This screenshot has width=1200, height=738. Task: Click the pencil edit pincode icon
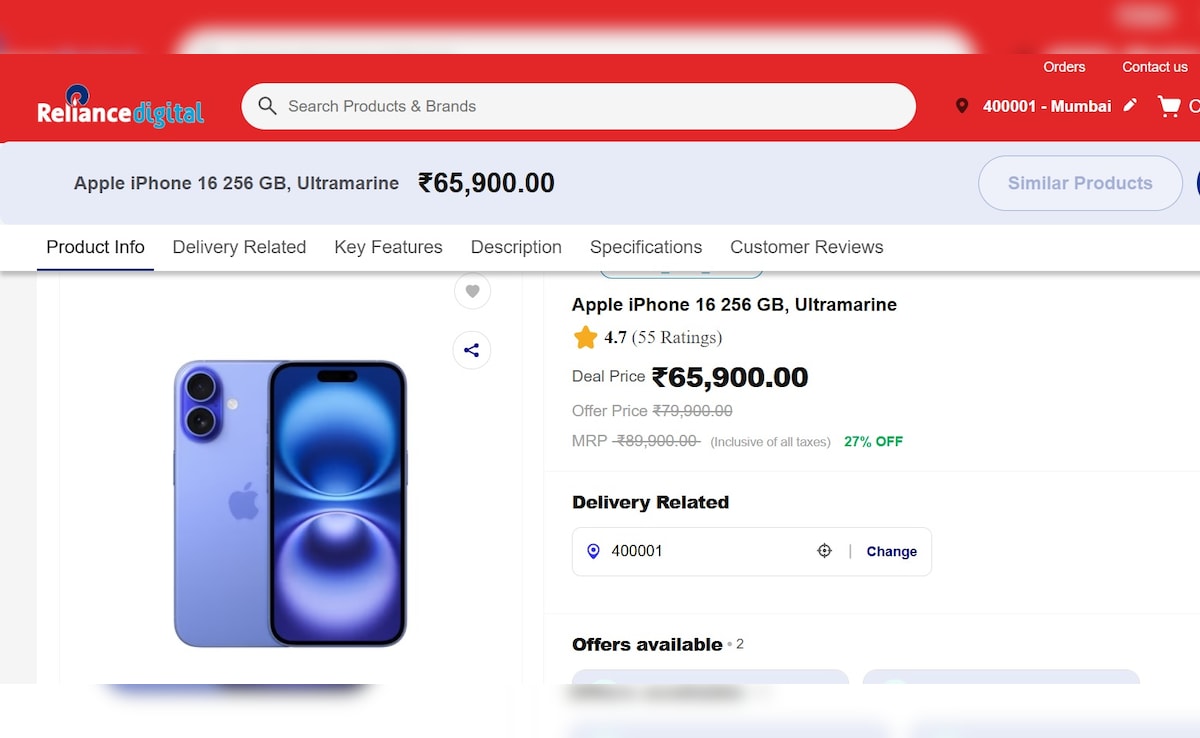click(x=1130, y=105)
